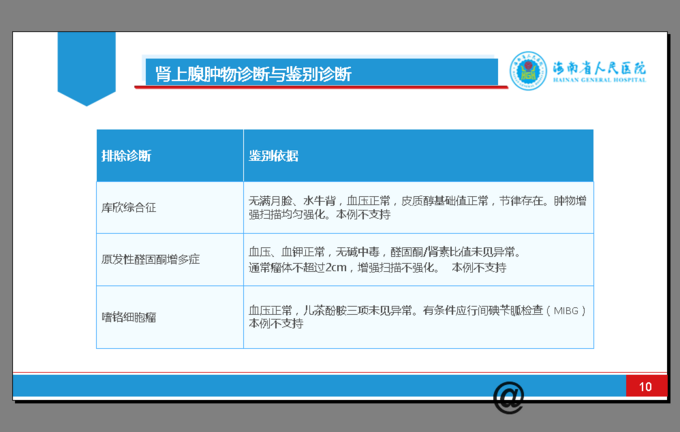Click the red underline beneath the title banner

pyautogui.click(x=320, y=87)
